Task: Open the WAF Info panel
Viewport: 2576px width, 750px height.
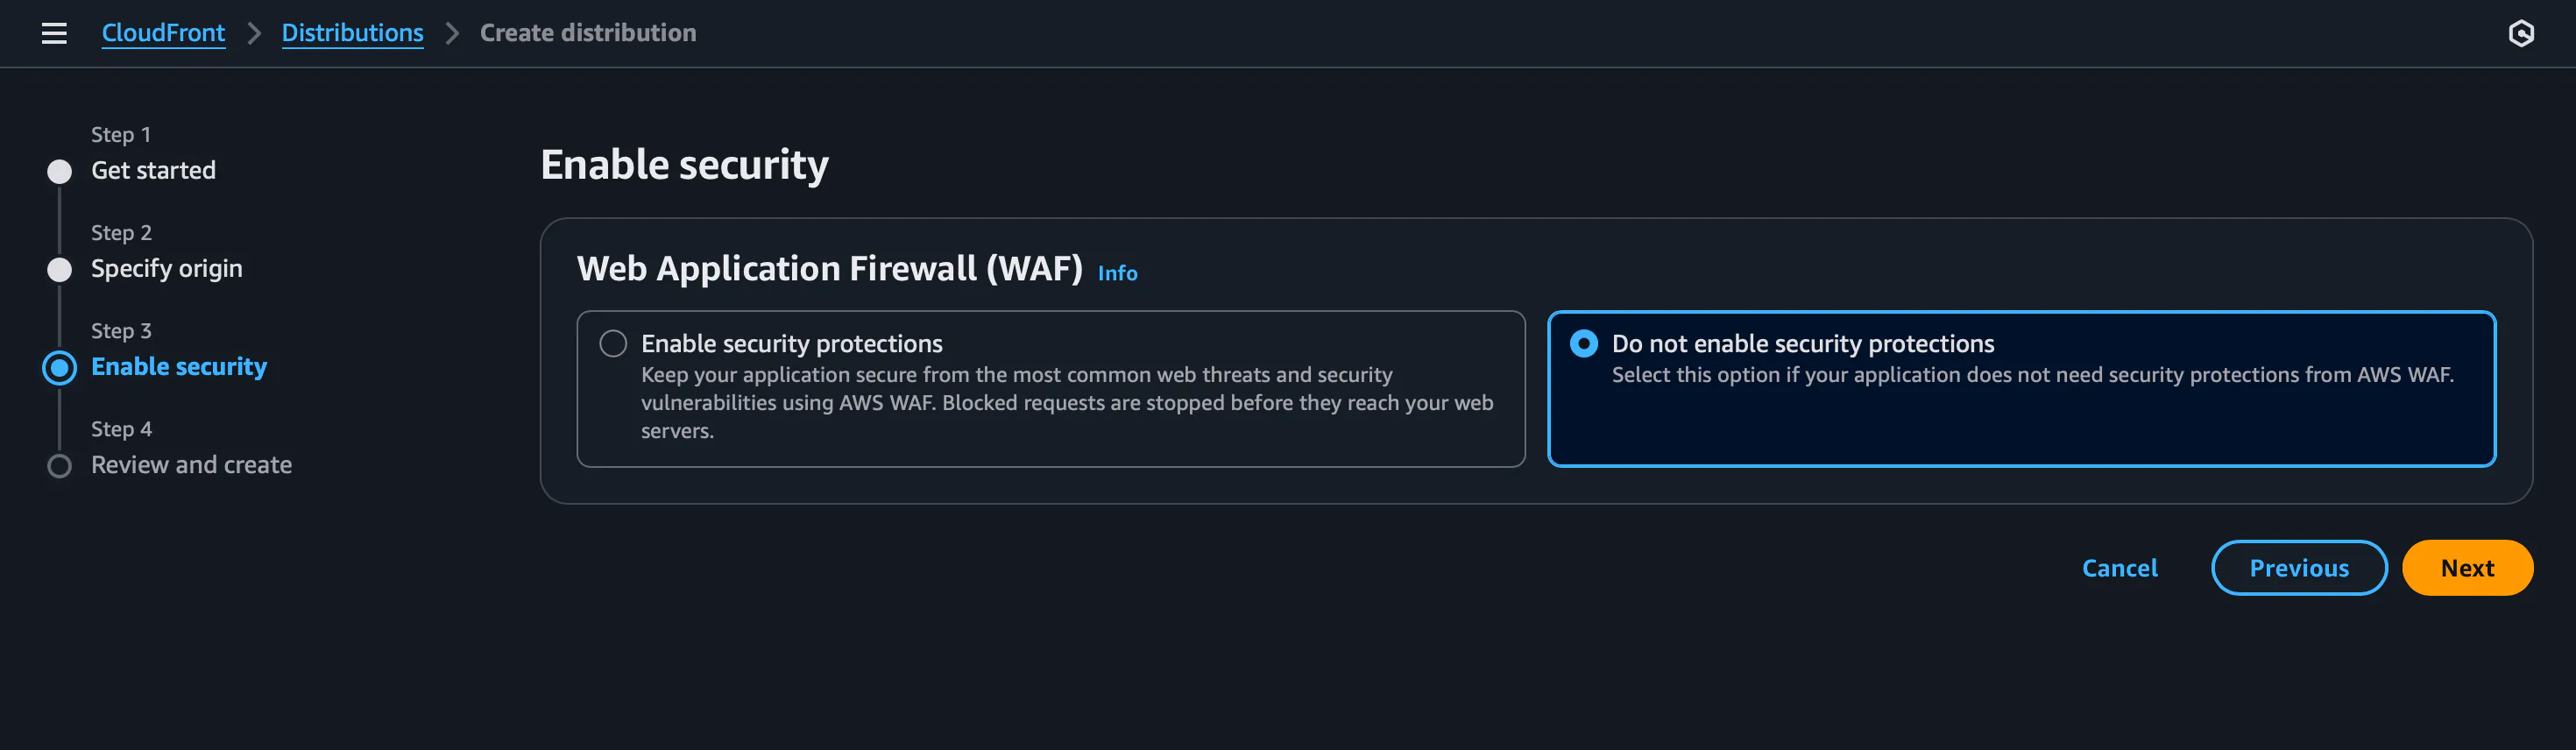Action: (x=1117, y=273)
